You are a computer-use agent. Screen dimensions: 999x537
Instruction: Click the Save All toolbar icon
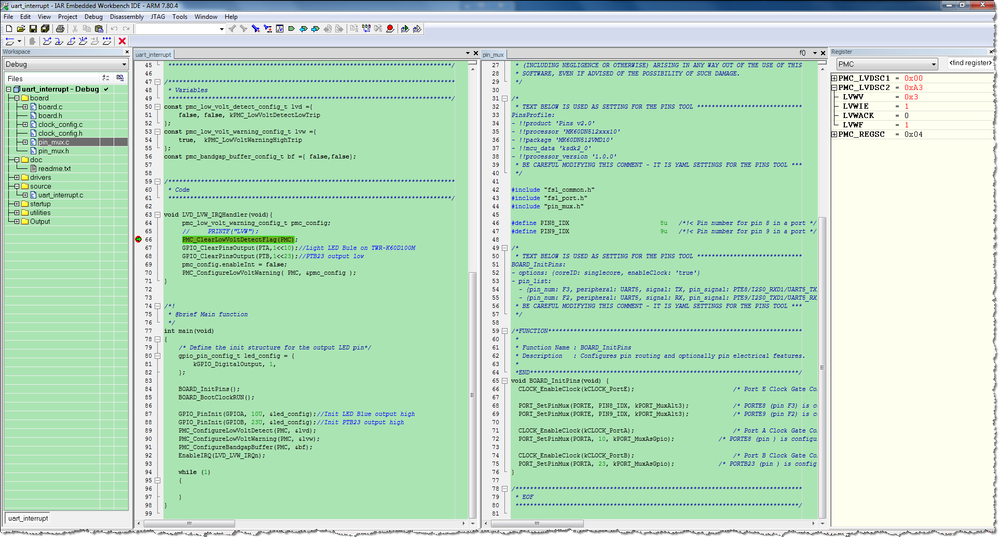point(45,29)
